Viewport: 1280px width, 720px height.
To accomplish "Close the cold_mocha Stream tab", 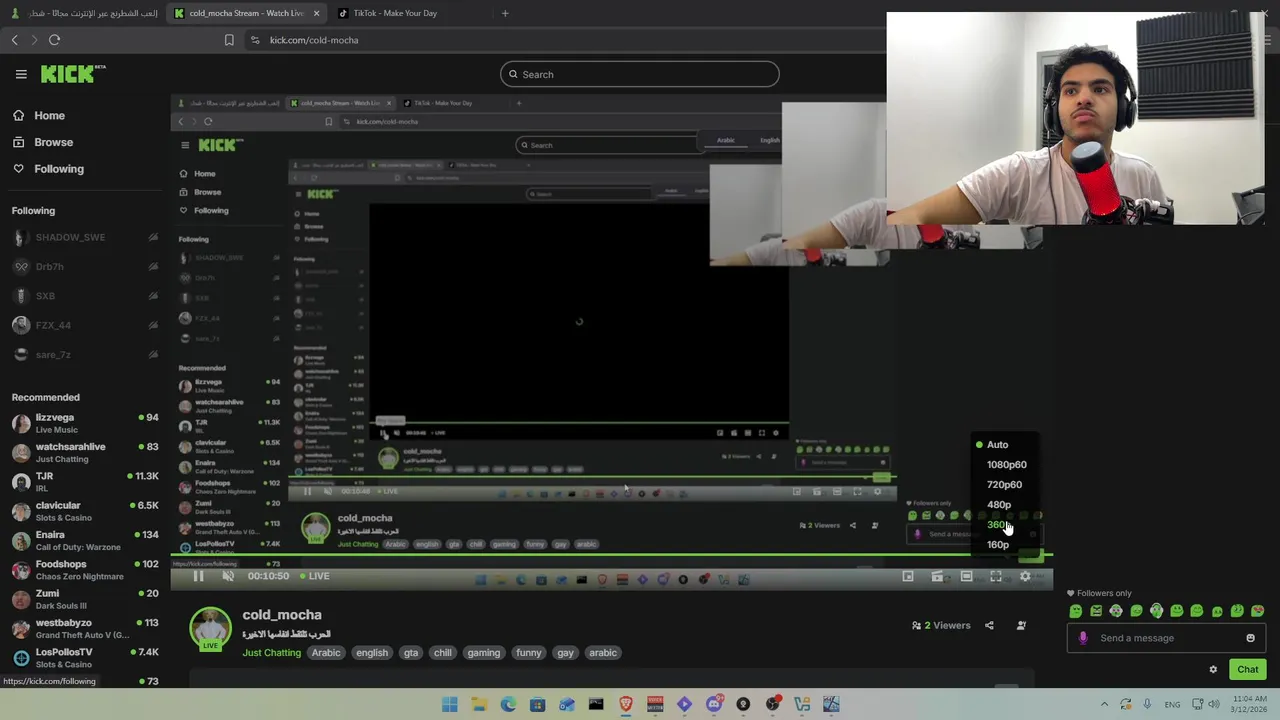I will [x=317, y=13].
